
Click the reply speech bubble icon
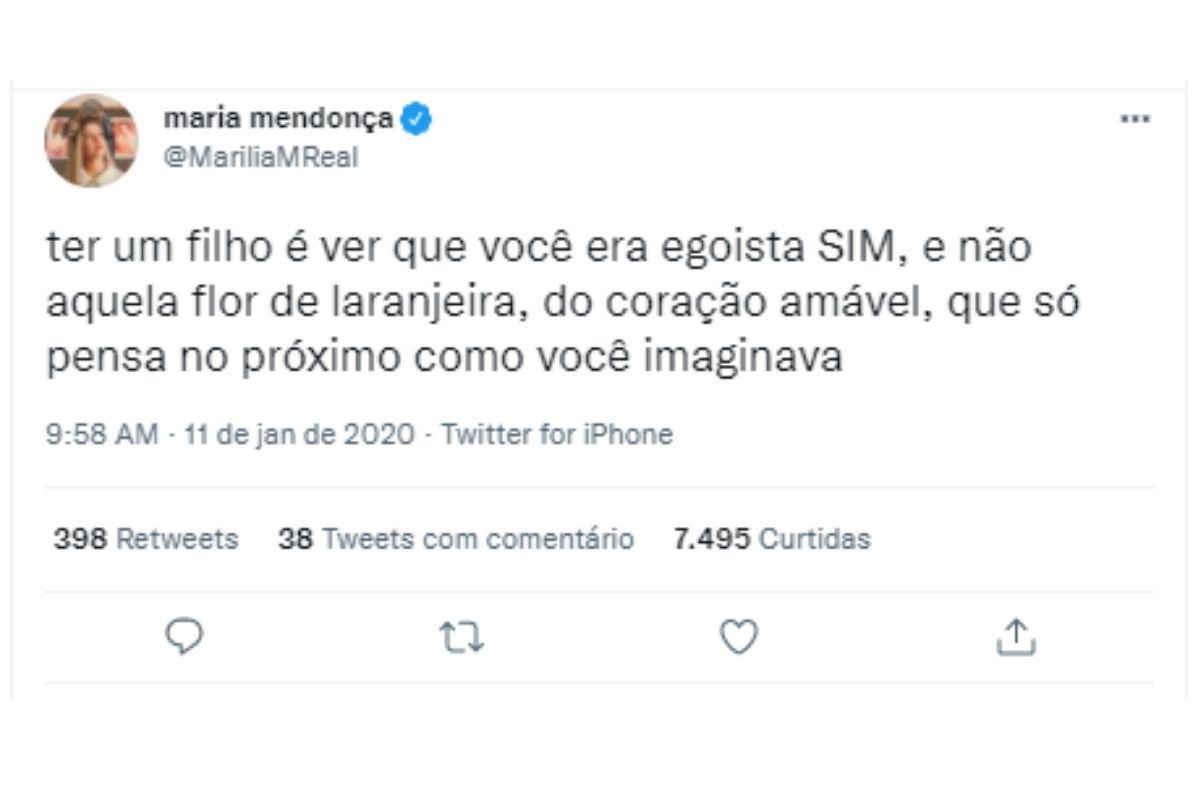click(x=184, y=636)
